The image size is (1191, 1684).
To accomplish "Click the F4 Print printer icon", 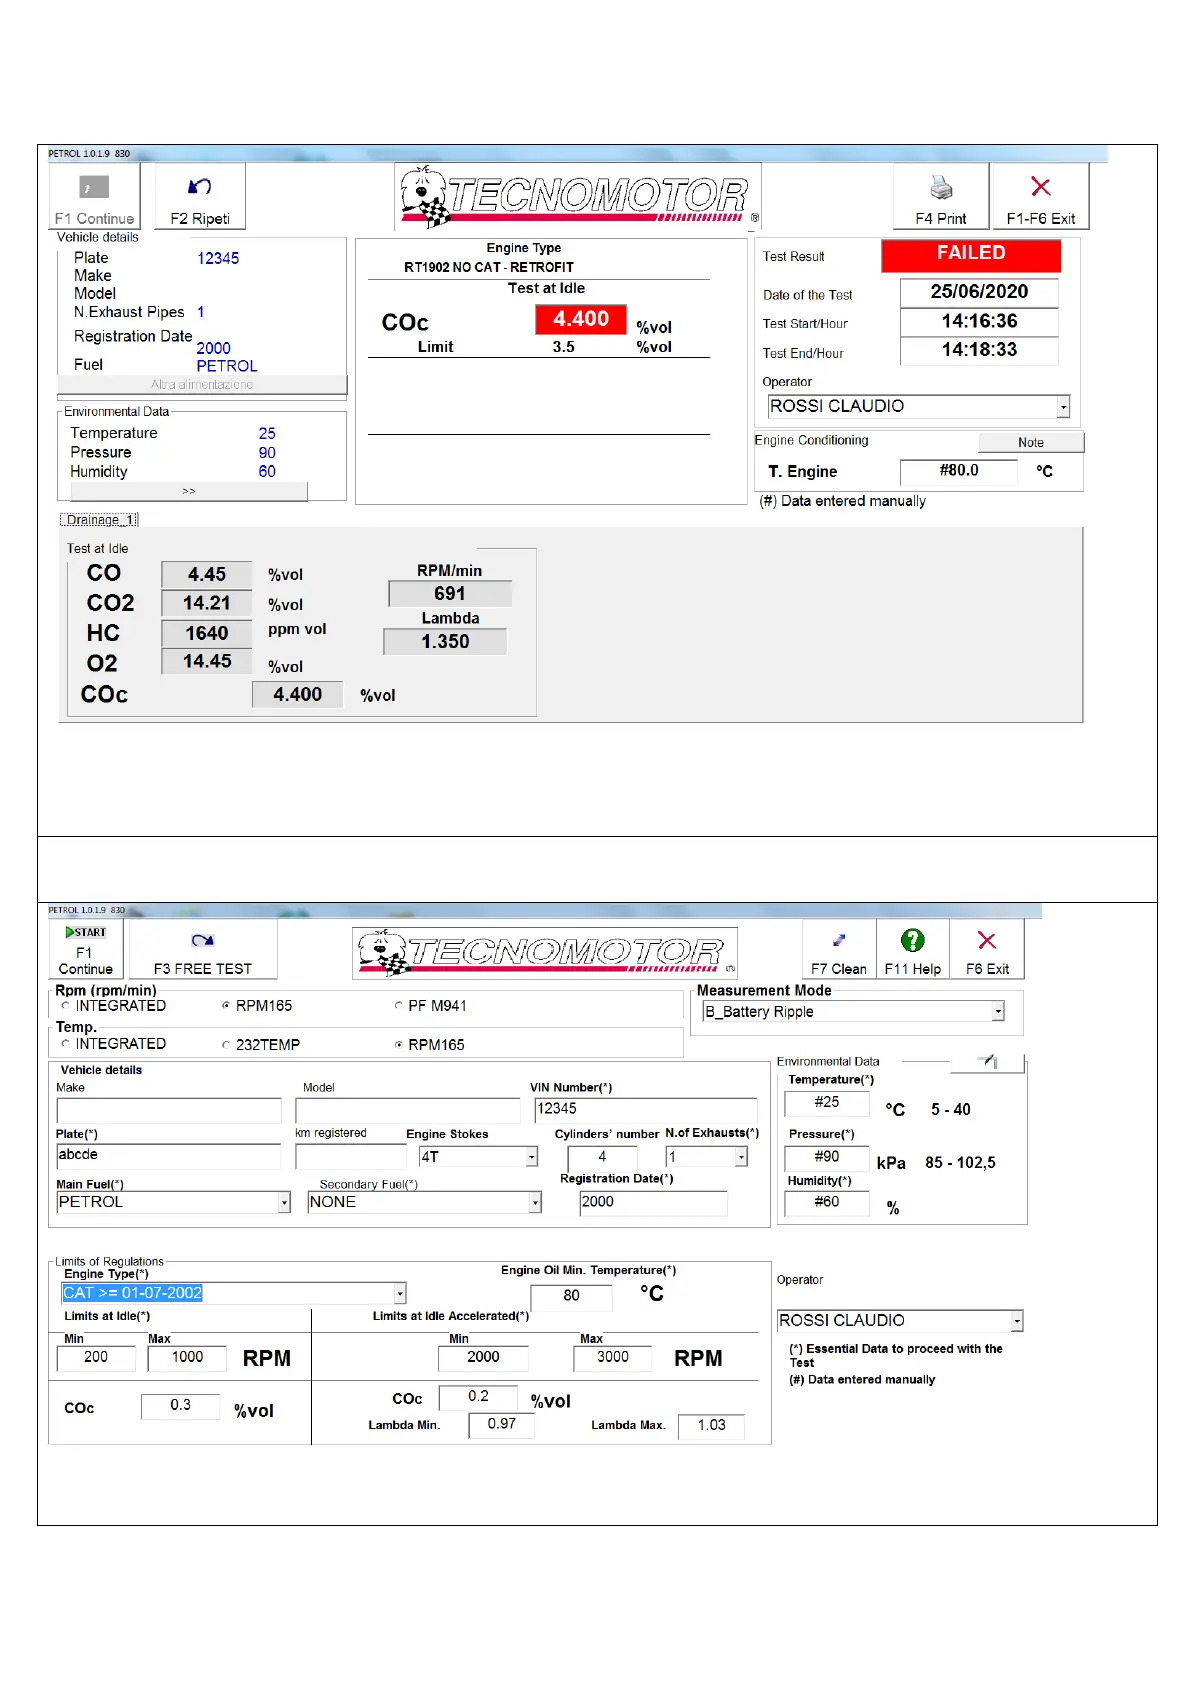I will coord(941,188).
